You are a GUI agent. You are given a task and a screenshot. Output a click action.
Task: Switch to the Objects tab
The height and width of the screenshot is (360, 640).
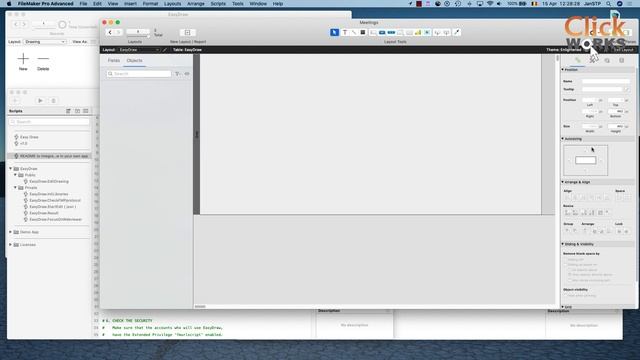pos(134,60)
